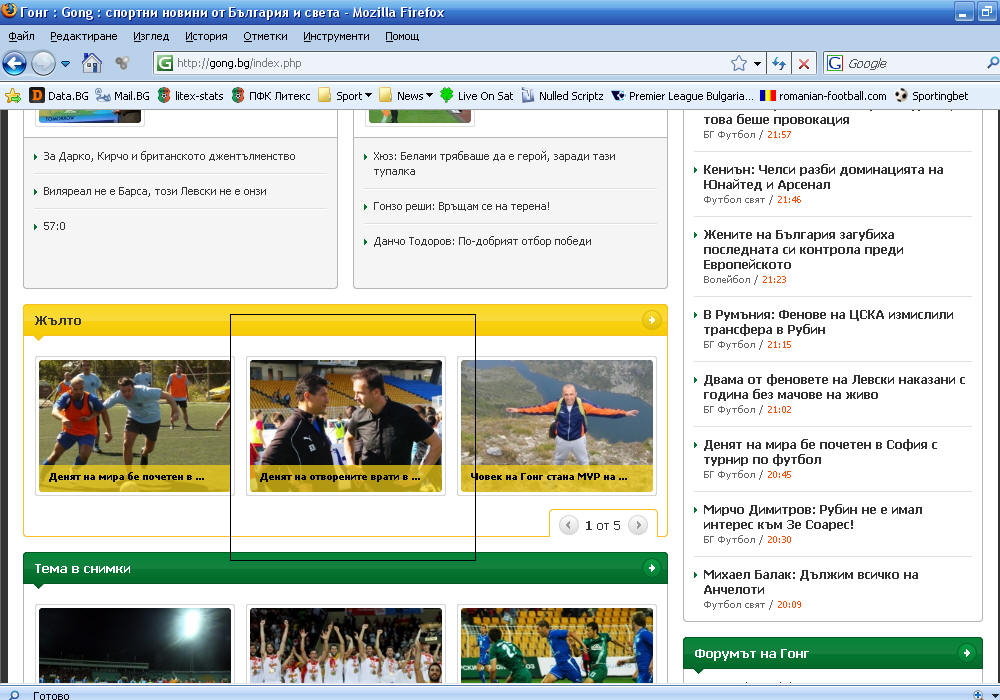Open the Live On Sat bookmark
The image size is (1000, 700).
coord(477,96)
